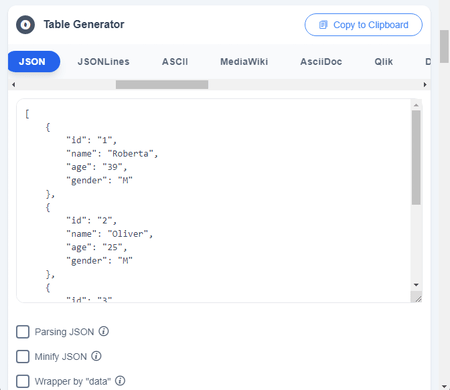Click the resize grip of the JSON textarea
450x390 pixels.
click(416, 297)
